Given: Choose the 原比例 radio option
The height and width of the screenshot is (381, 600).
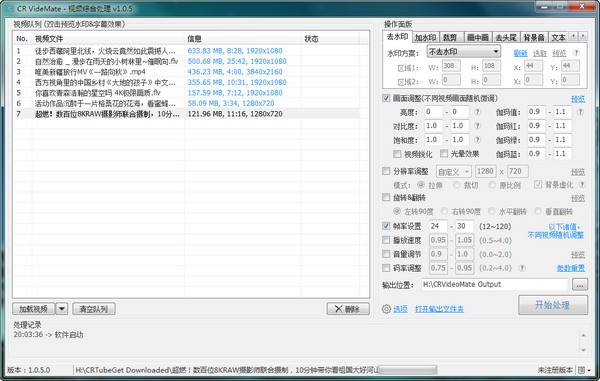Looking at the screenshot, I should (x=492, y=185).
